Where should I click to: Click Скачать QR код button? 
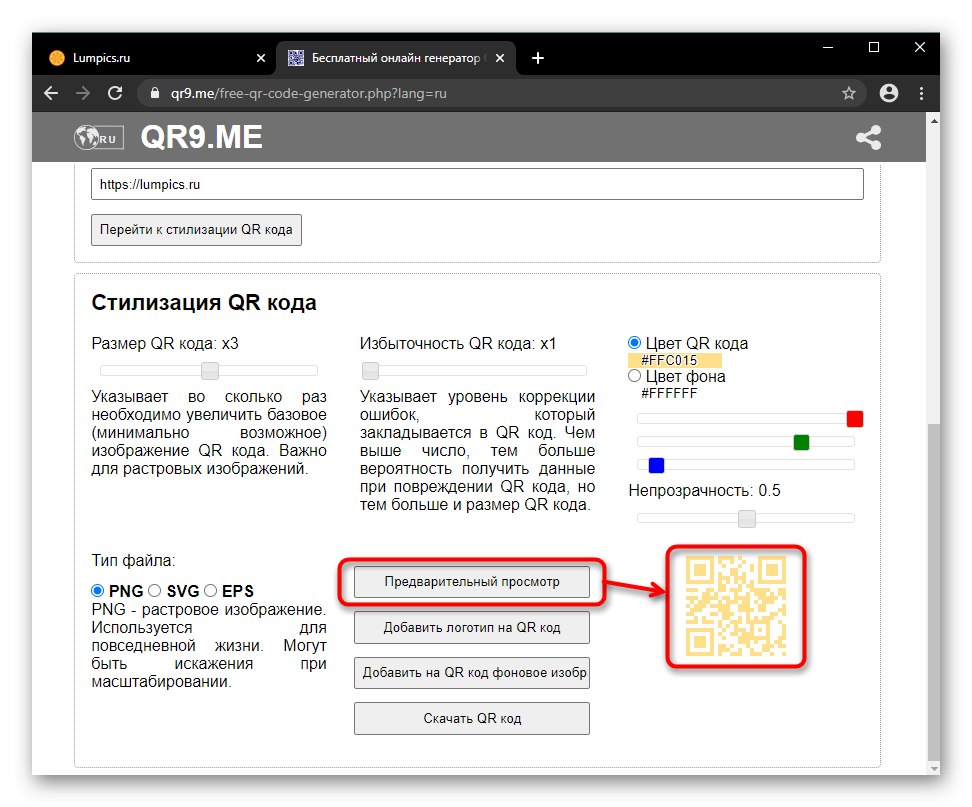[x=472, y=718]
